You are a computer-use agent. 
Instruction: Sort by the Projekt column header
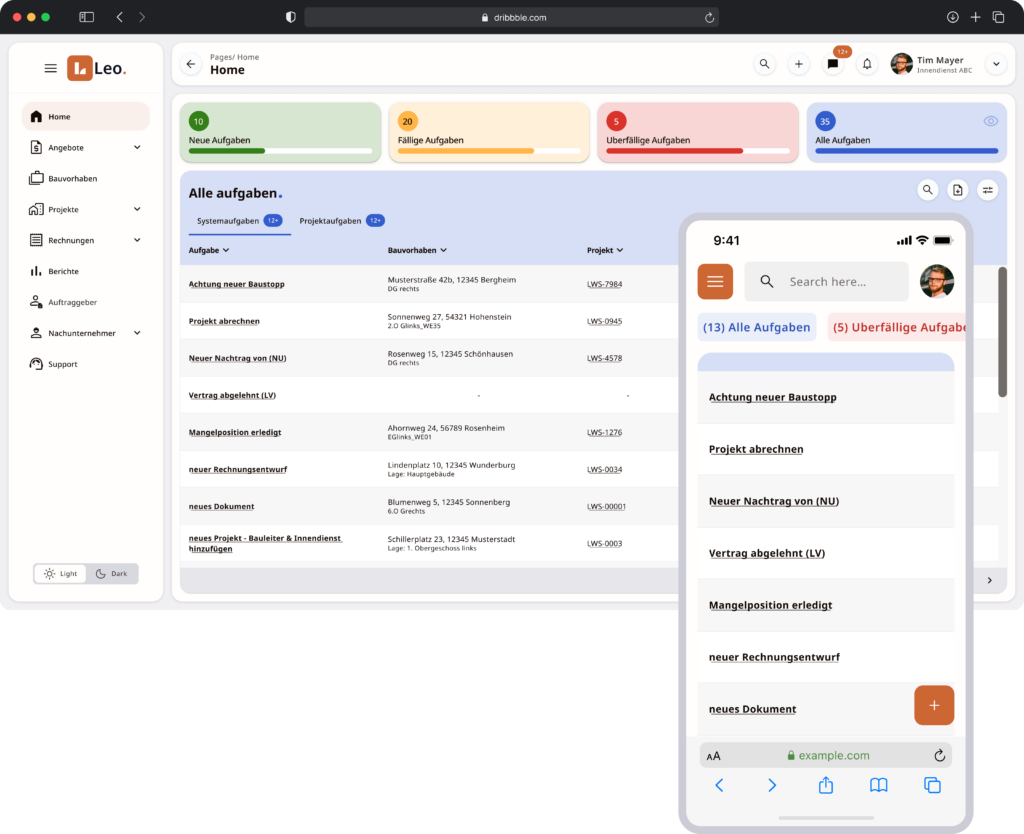[605, 250]
